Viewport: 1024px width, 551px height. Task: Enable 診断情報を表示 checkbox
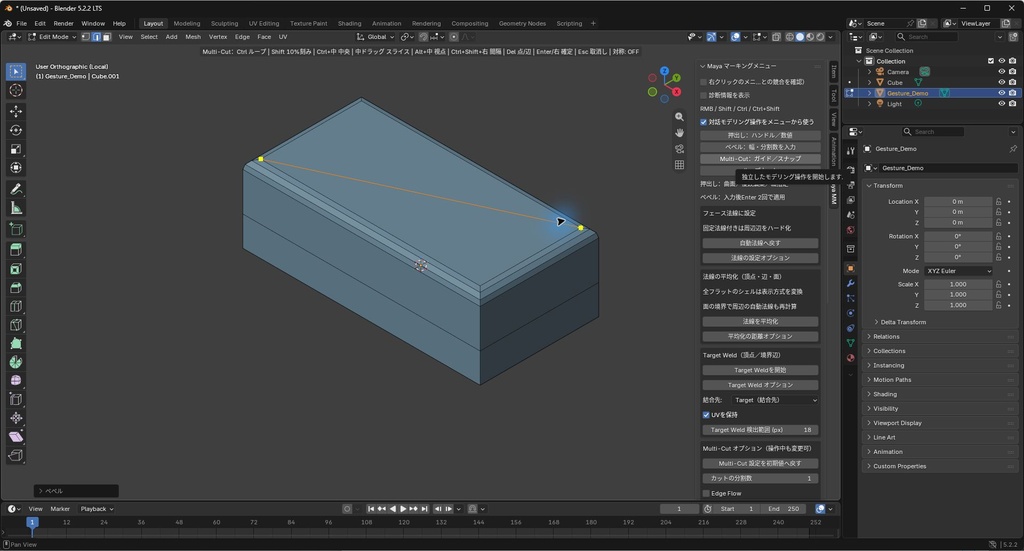click(704, 95)
